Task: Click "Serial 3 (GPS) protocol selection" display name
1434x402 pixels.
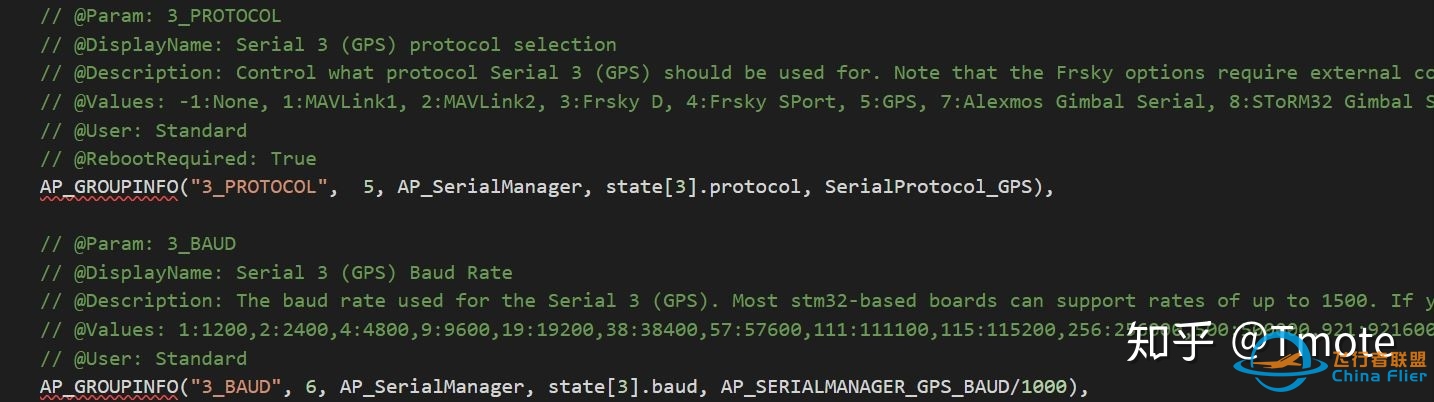Action: (426, 45)
